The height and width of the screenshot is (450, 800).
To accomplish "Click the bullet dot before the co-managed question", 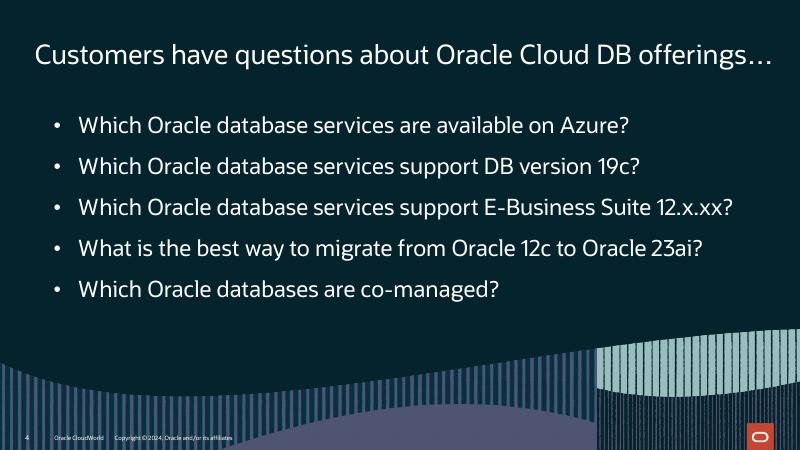I will [58, 290].
